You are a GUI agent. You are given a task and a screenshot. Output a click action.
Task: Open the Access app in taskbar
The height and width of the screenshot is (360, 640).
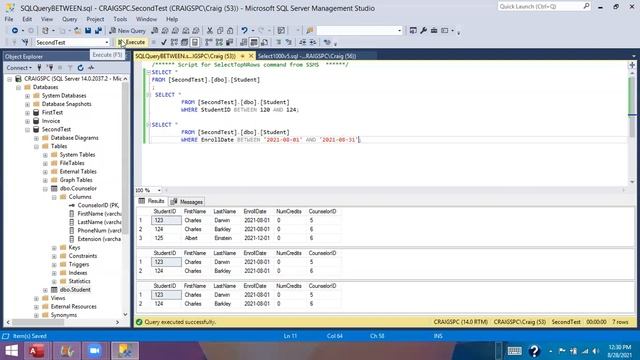pos(37,351)
